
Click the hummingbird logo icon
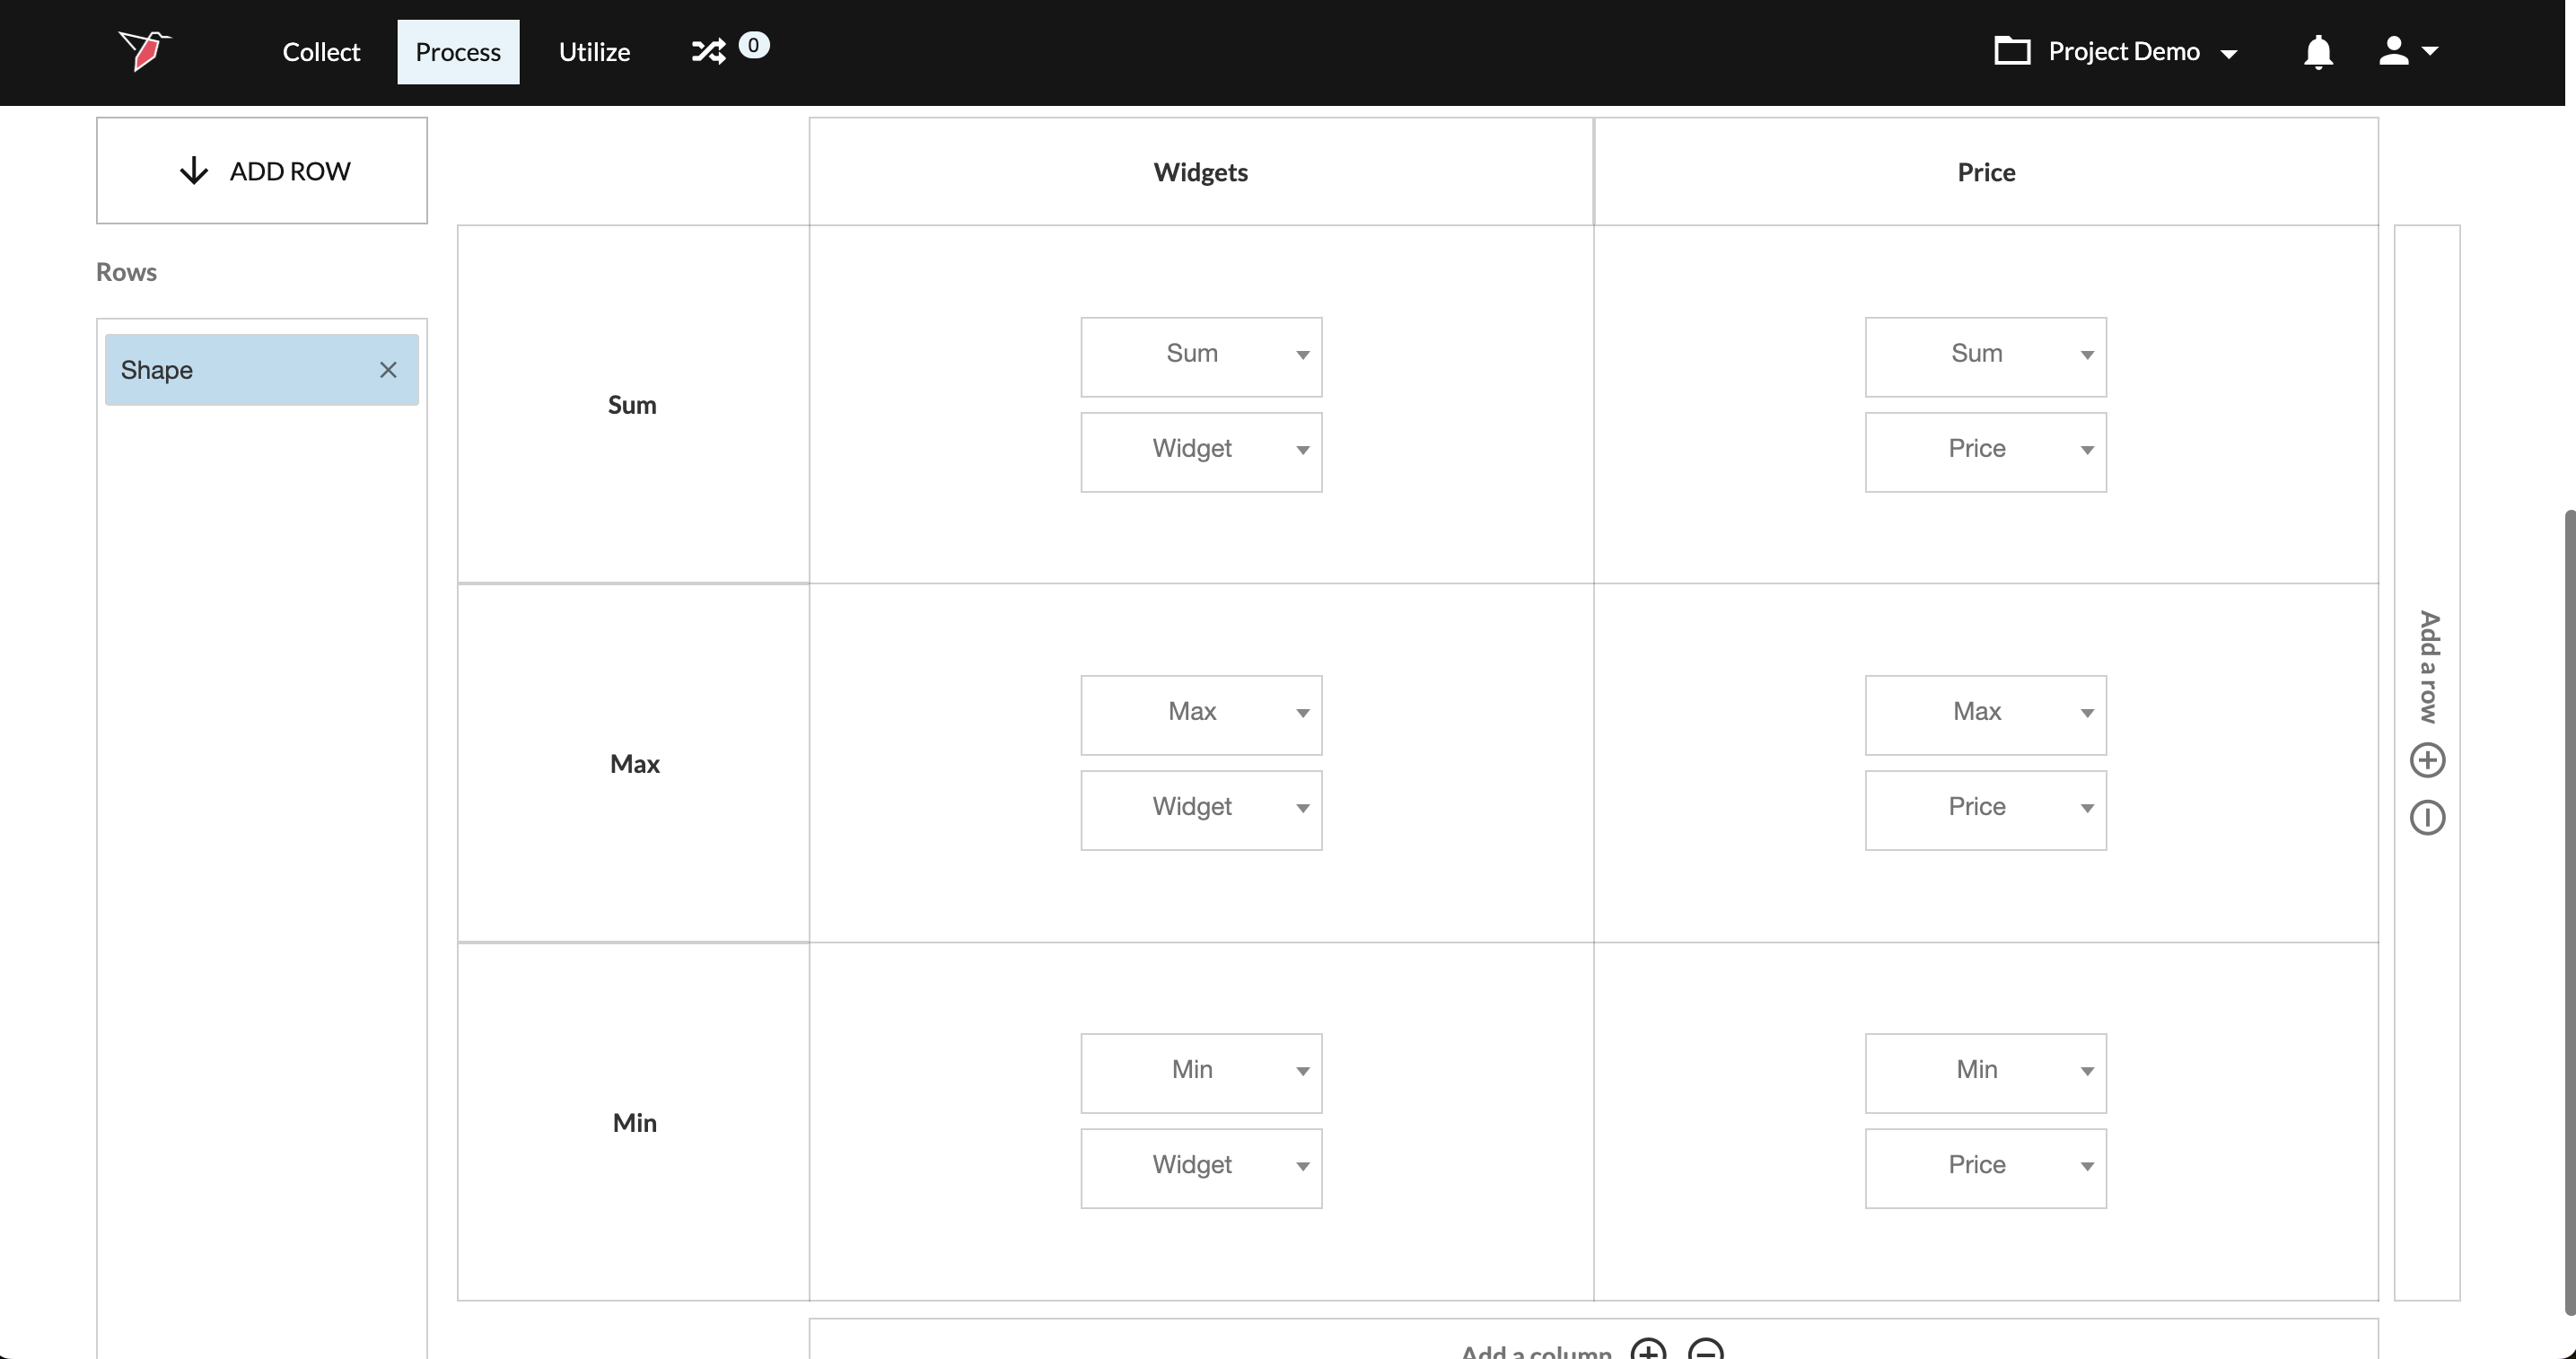point(145,50)
